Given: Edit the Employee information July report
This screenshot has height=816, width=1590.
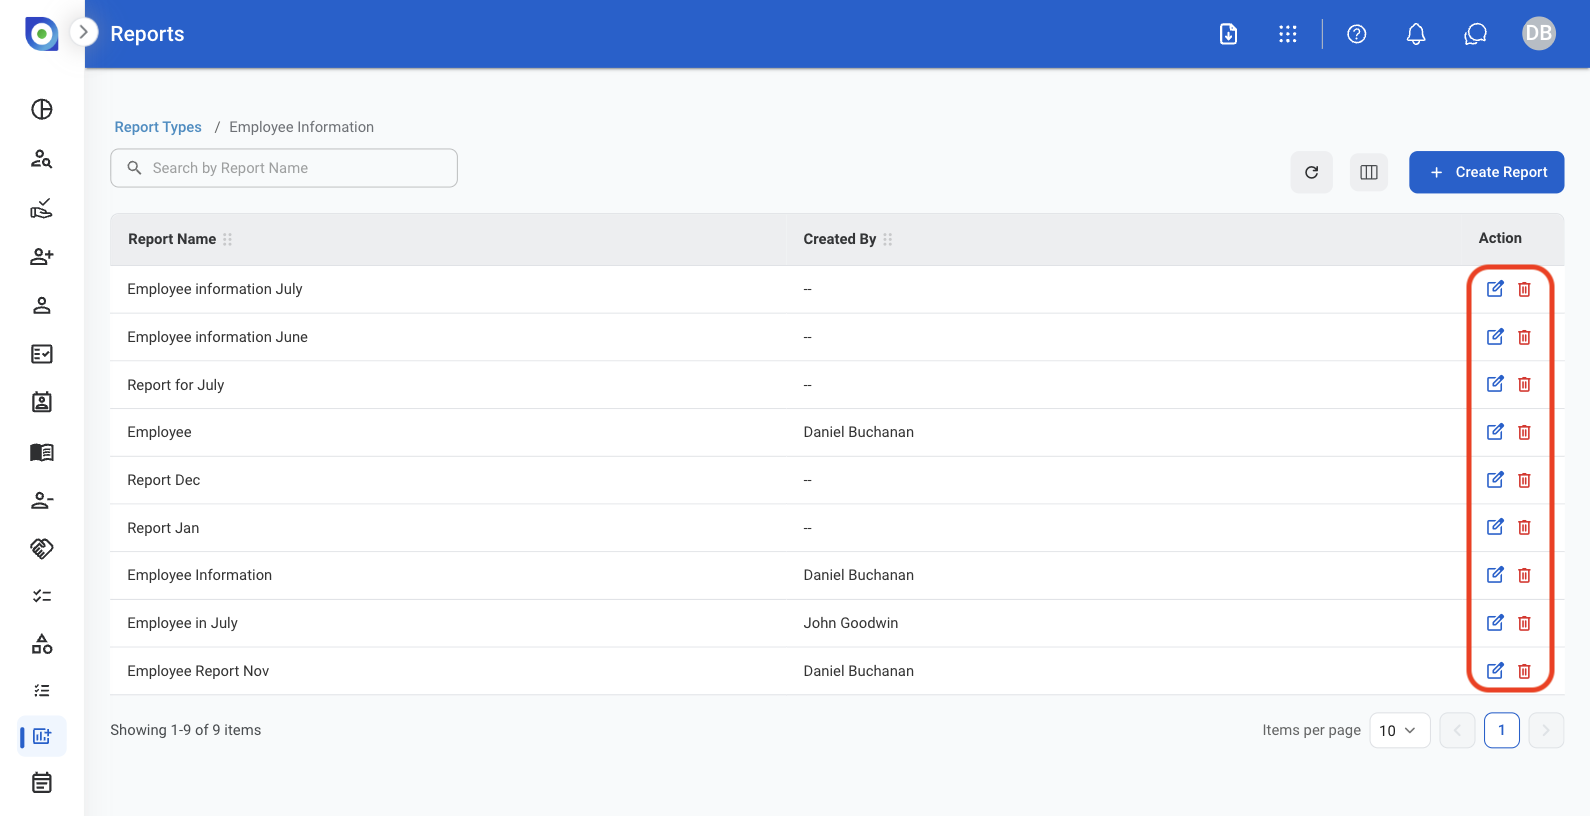Looking at the screenshot, I should pyautogui.click(x=1495, y=289).
